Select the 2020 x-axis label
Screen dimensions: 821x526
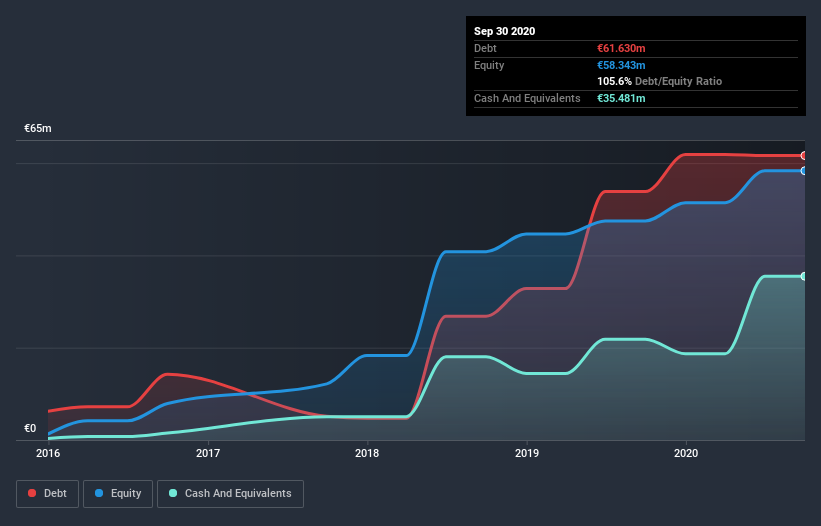tap(686, 453)
